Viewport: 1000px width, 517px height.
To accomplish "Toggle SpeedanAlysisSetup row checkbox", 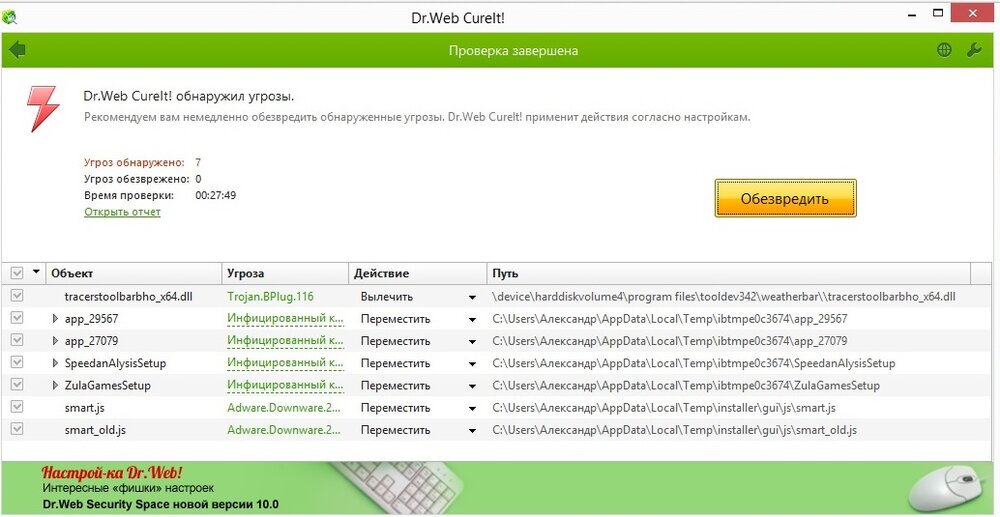I will (17, 363).
